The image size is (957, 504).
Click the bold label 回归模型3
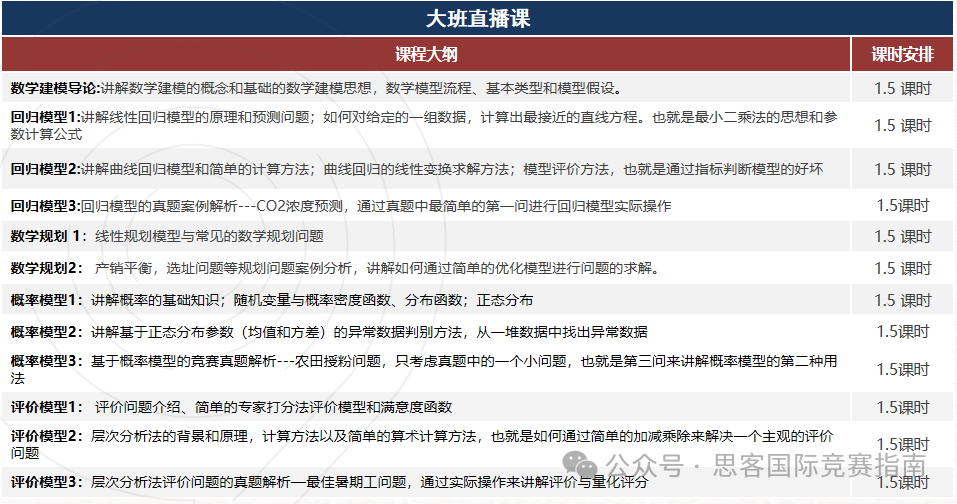click(45, 206)
